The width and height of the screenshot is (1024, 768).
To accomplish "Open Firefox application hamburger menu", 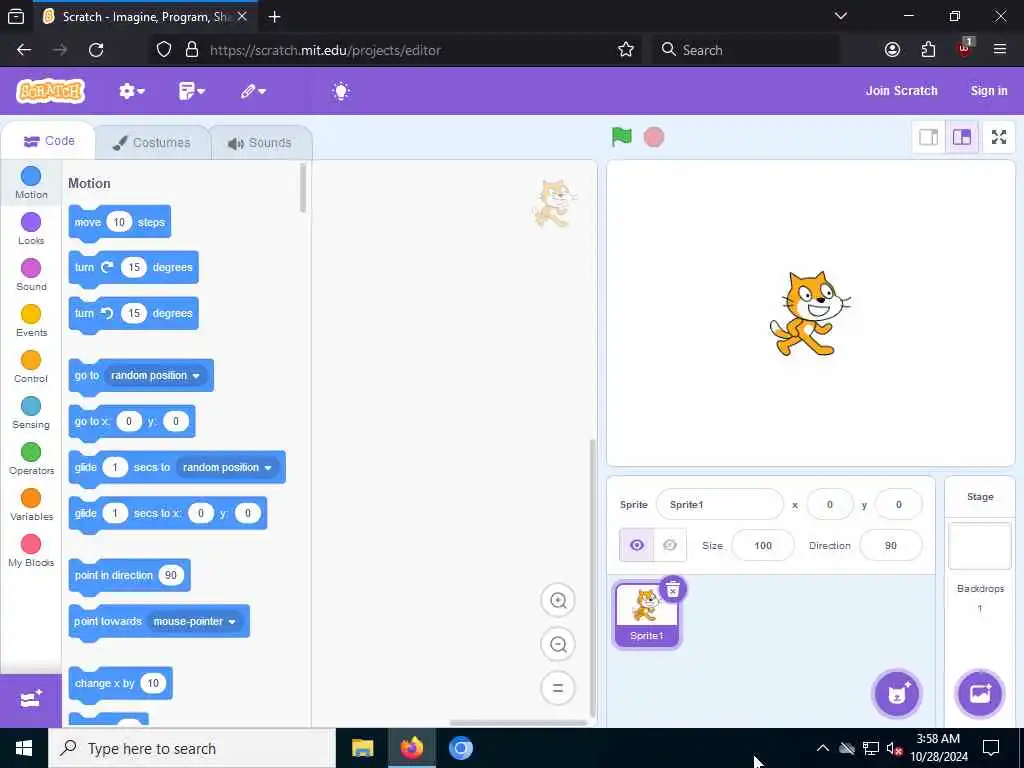I will 1000,50.
